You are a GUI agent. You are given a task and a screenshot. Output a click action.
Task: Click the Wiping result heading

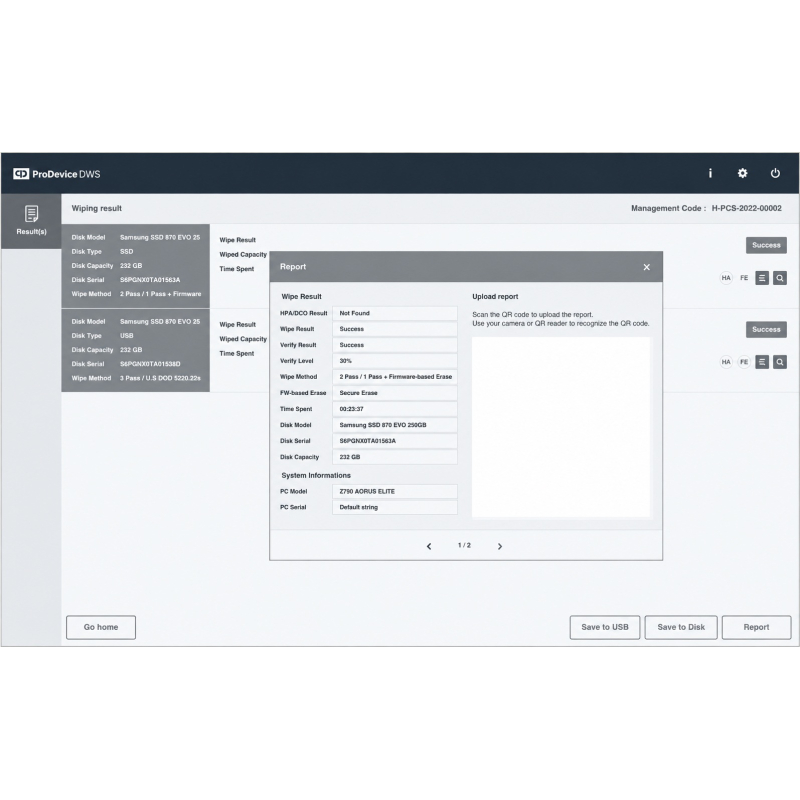(96, 208)
